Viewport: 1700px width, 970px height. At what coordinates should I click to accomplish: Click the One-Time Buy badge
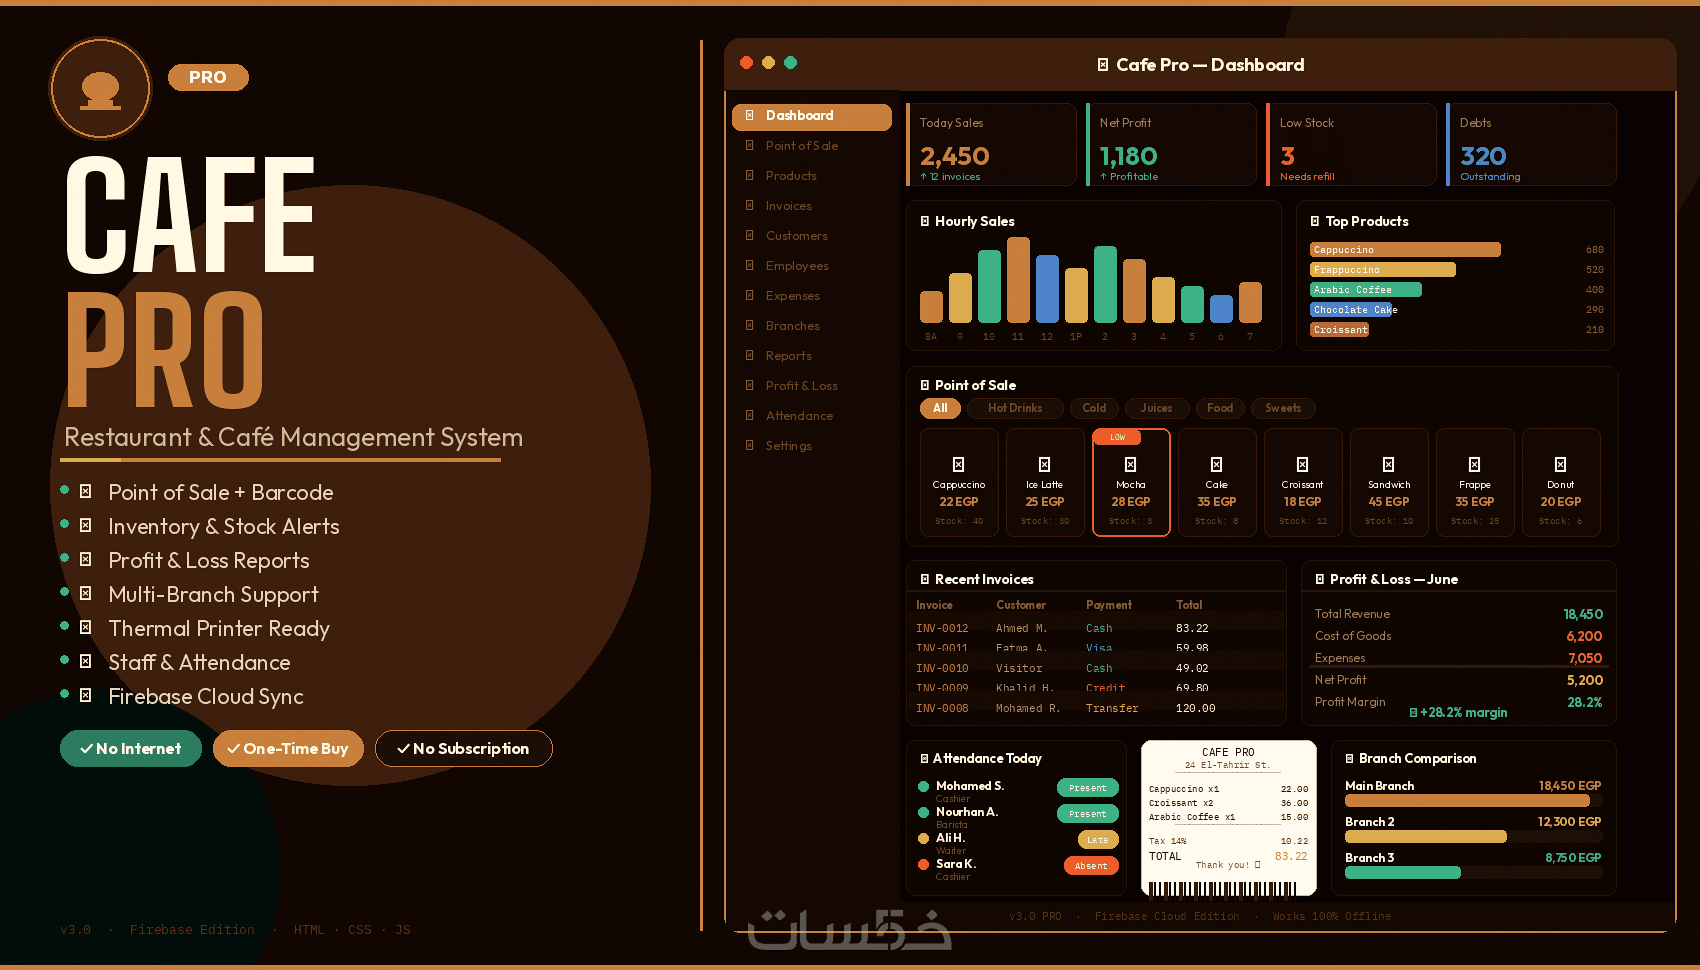coord(288,749)
